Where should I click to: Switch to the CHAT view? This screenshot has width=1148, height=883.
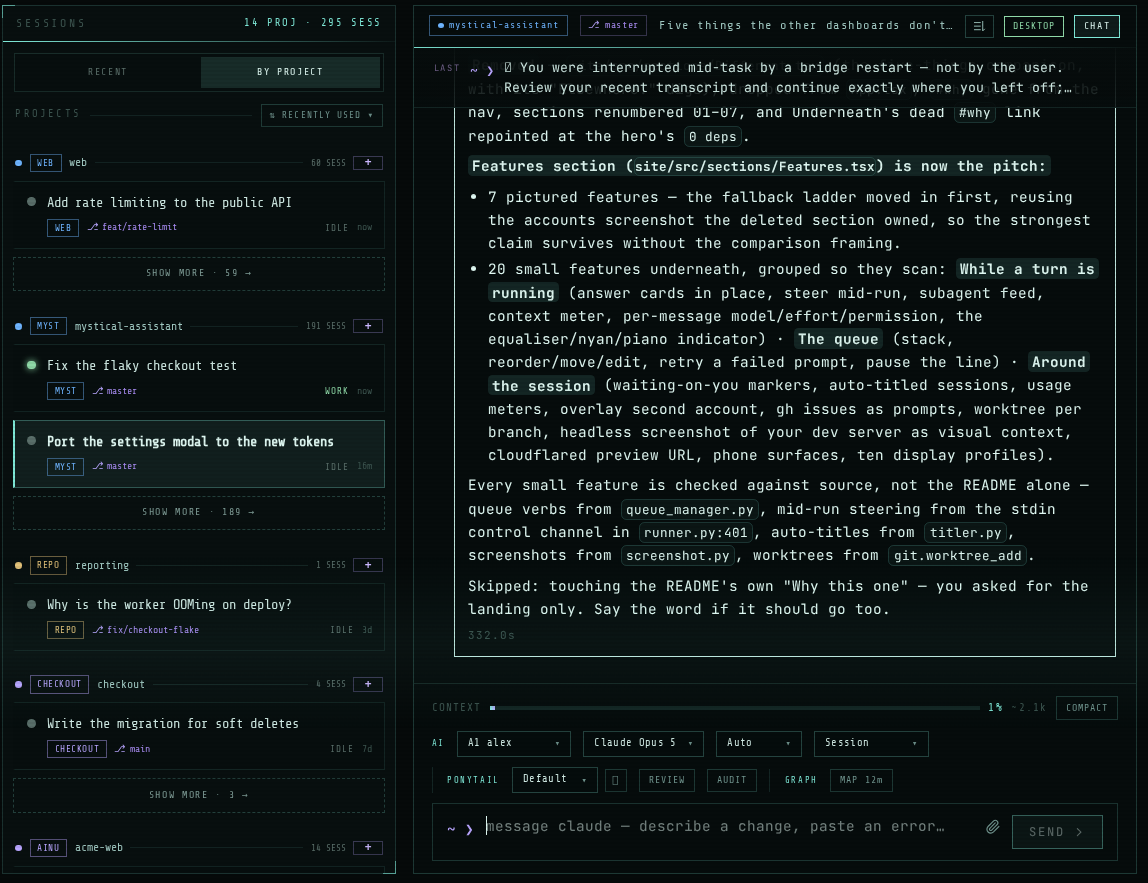1096,26
